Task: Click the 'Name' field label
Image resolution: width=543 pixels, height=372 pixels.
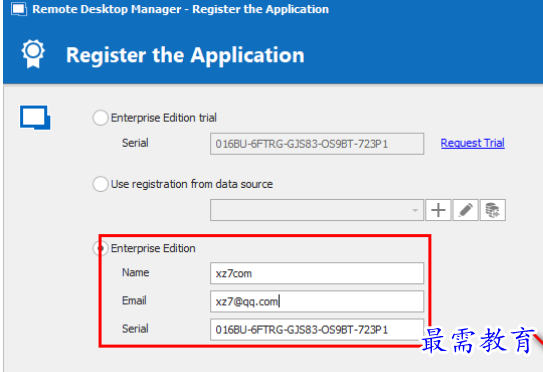Action: 135,273
